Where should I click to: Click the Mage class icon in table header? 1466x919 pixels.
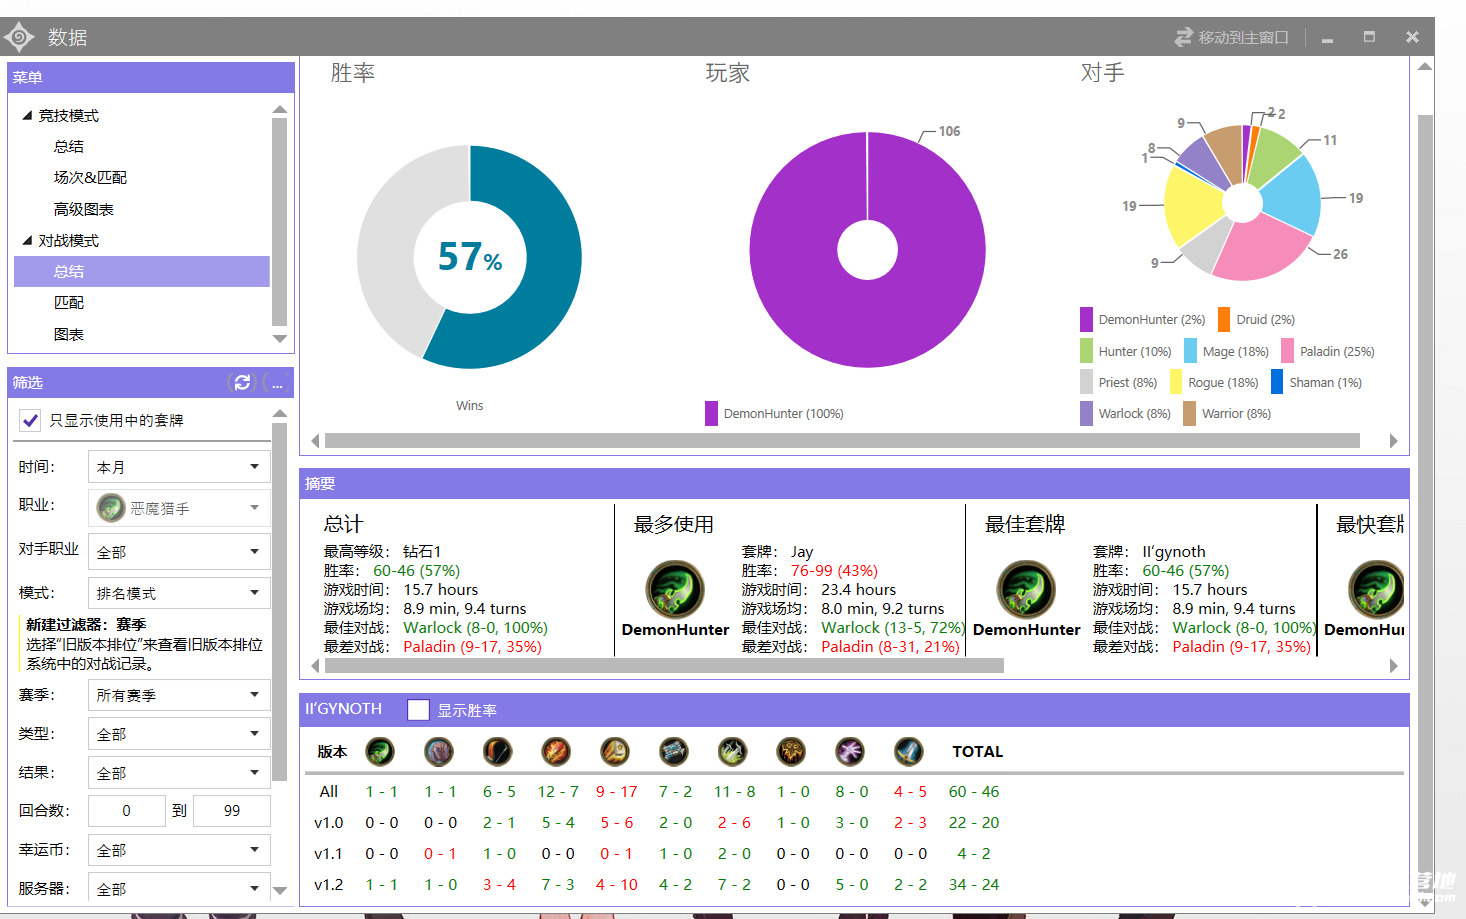pyautogui.click(x=556, y=751)
